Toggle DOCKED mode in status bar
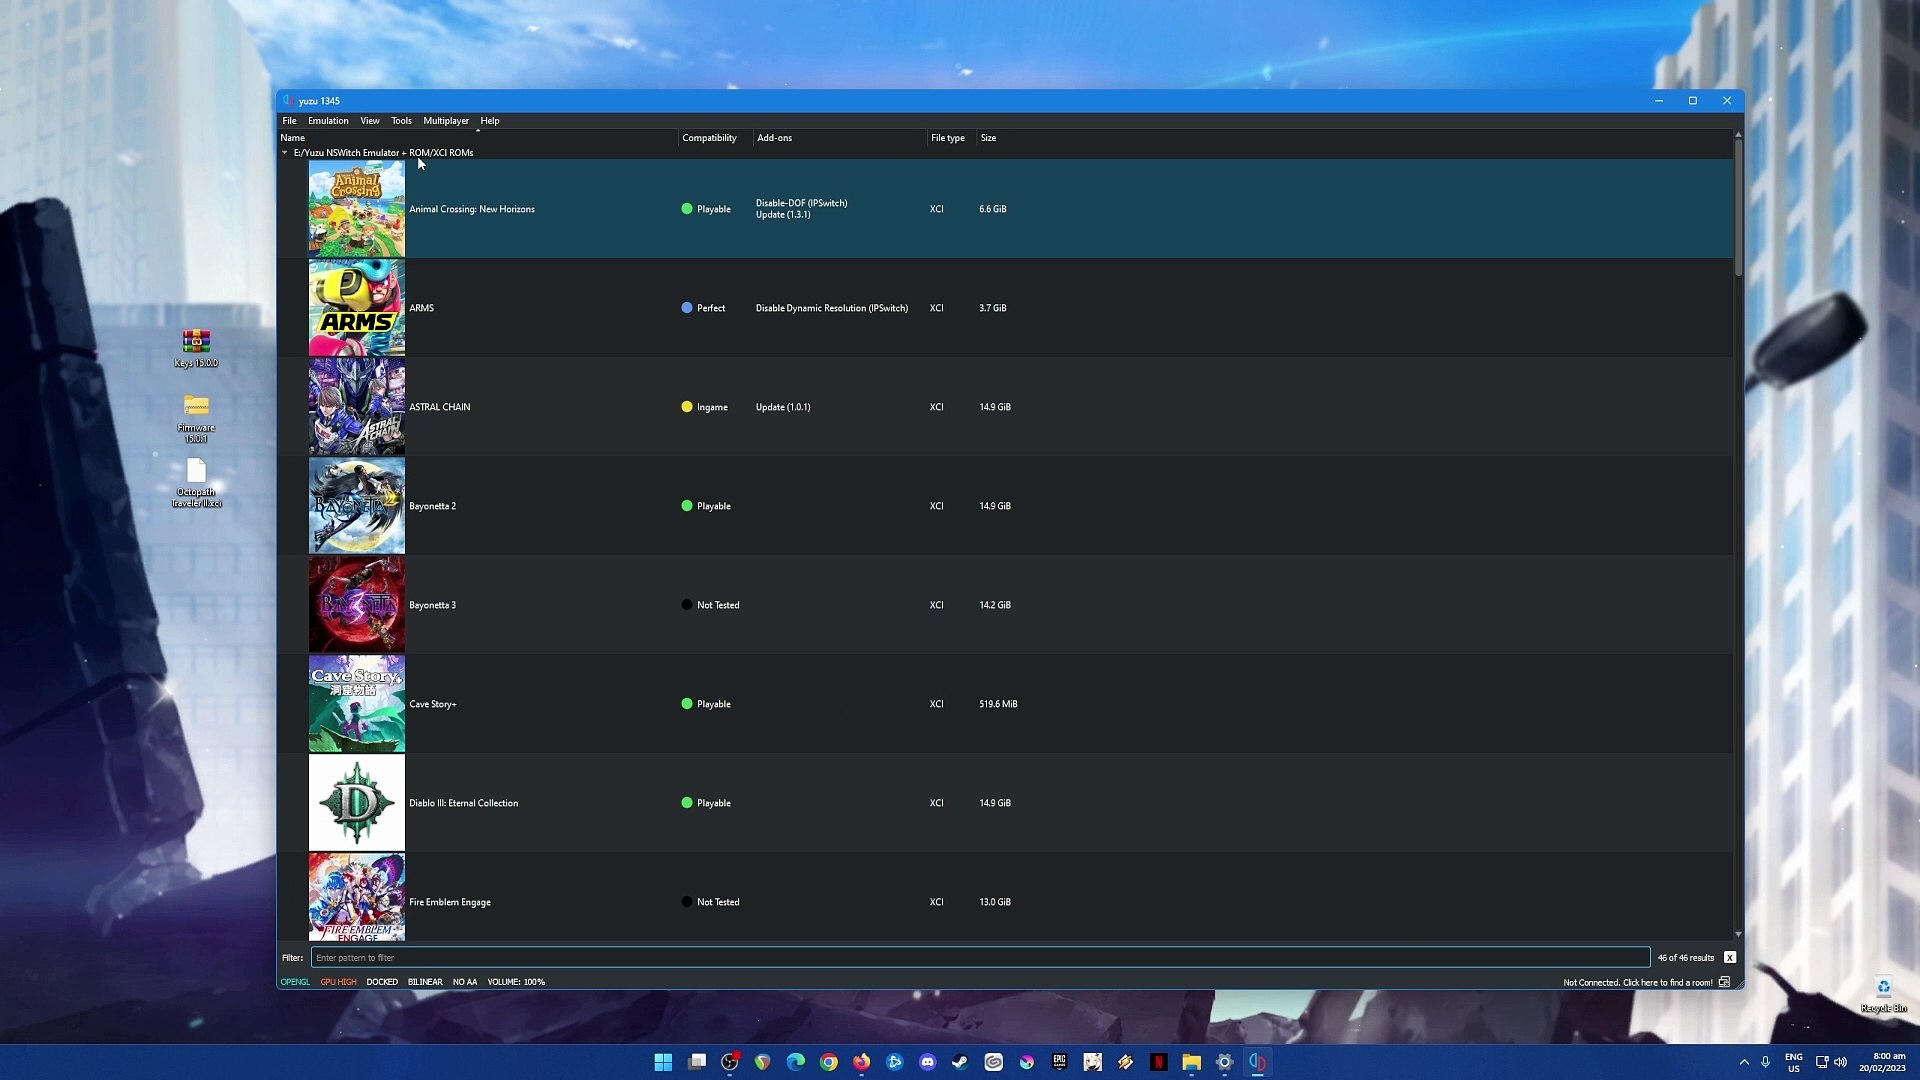The height and width of the screenshot is (1080, 1920). 381,981
